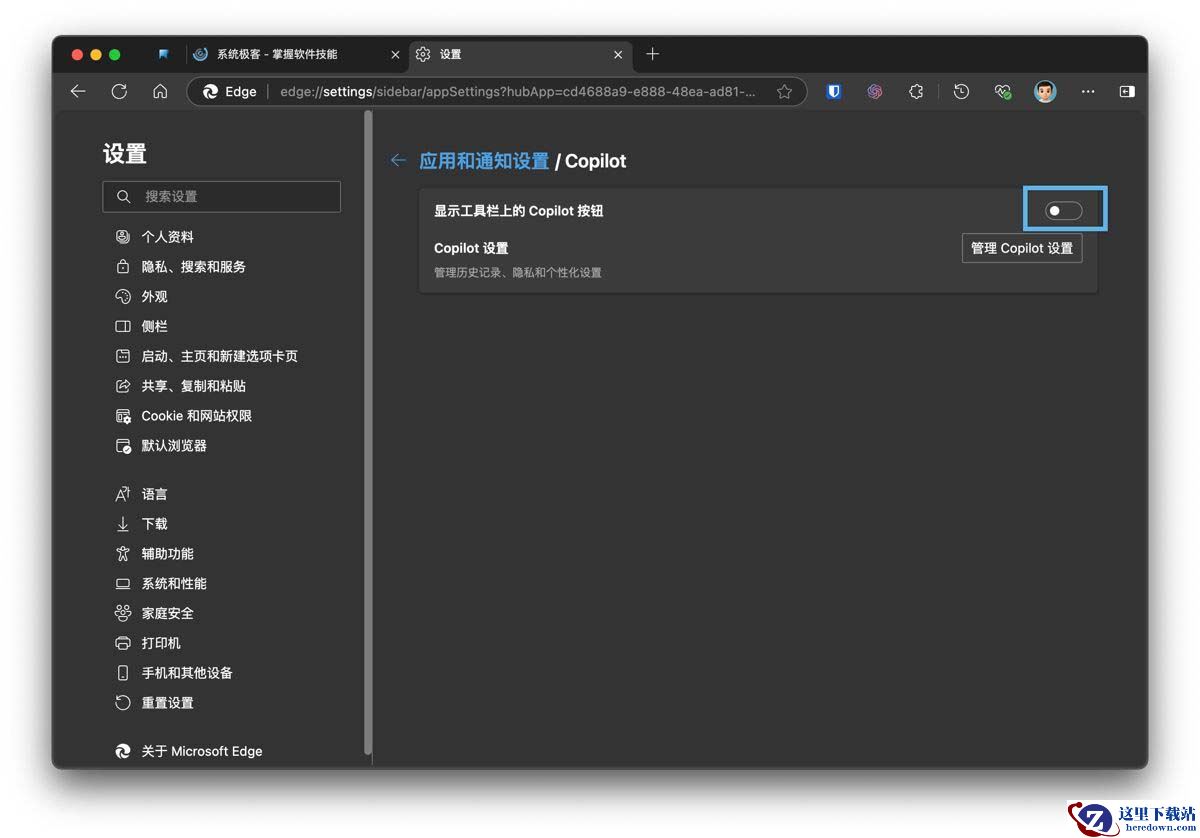The image size is (1200, 838).
Task: Open the three-dot settings and more menu
Action: [1088, 91]
